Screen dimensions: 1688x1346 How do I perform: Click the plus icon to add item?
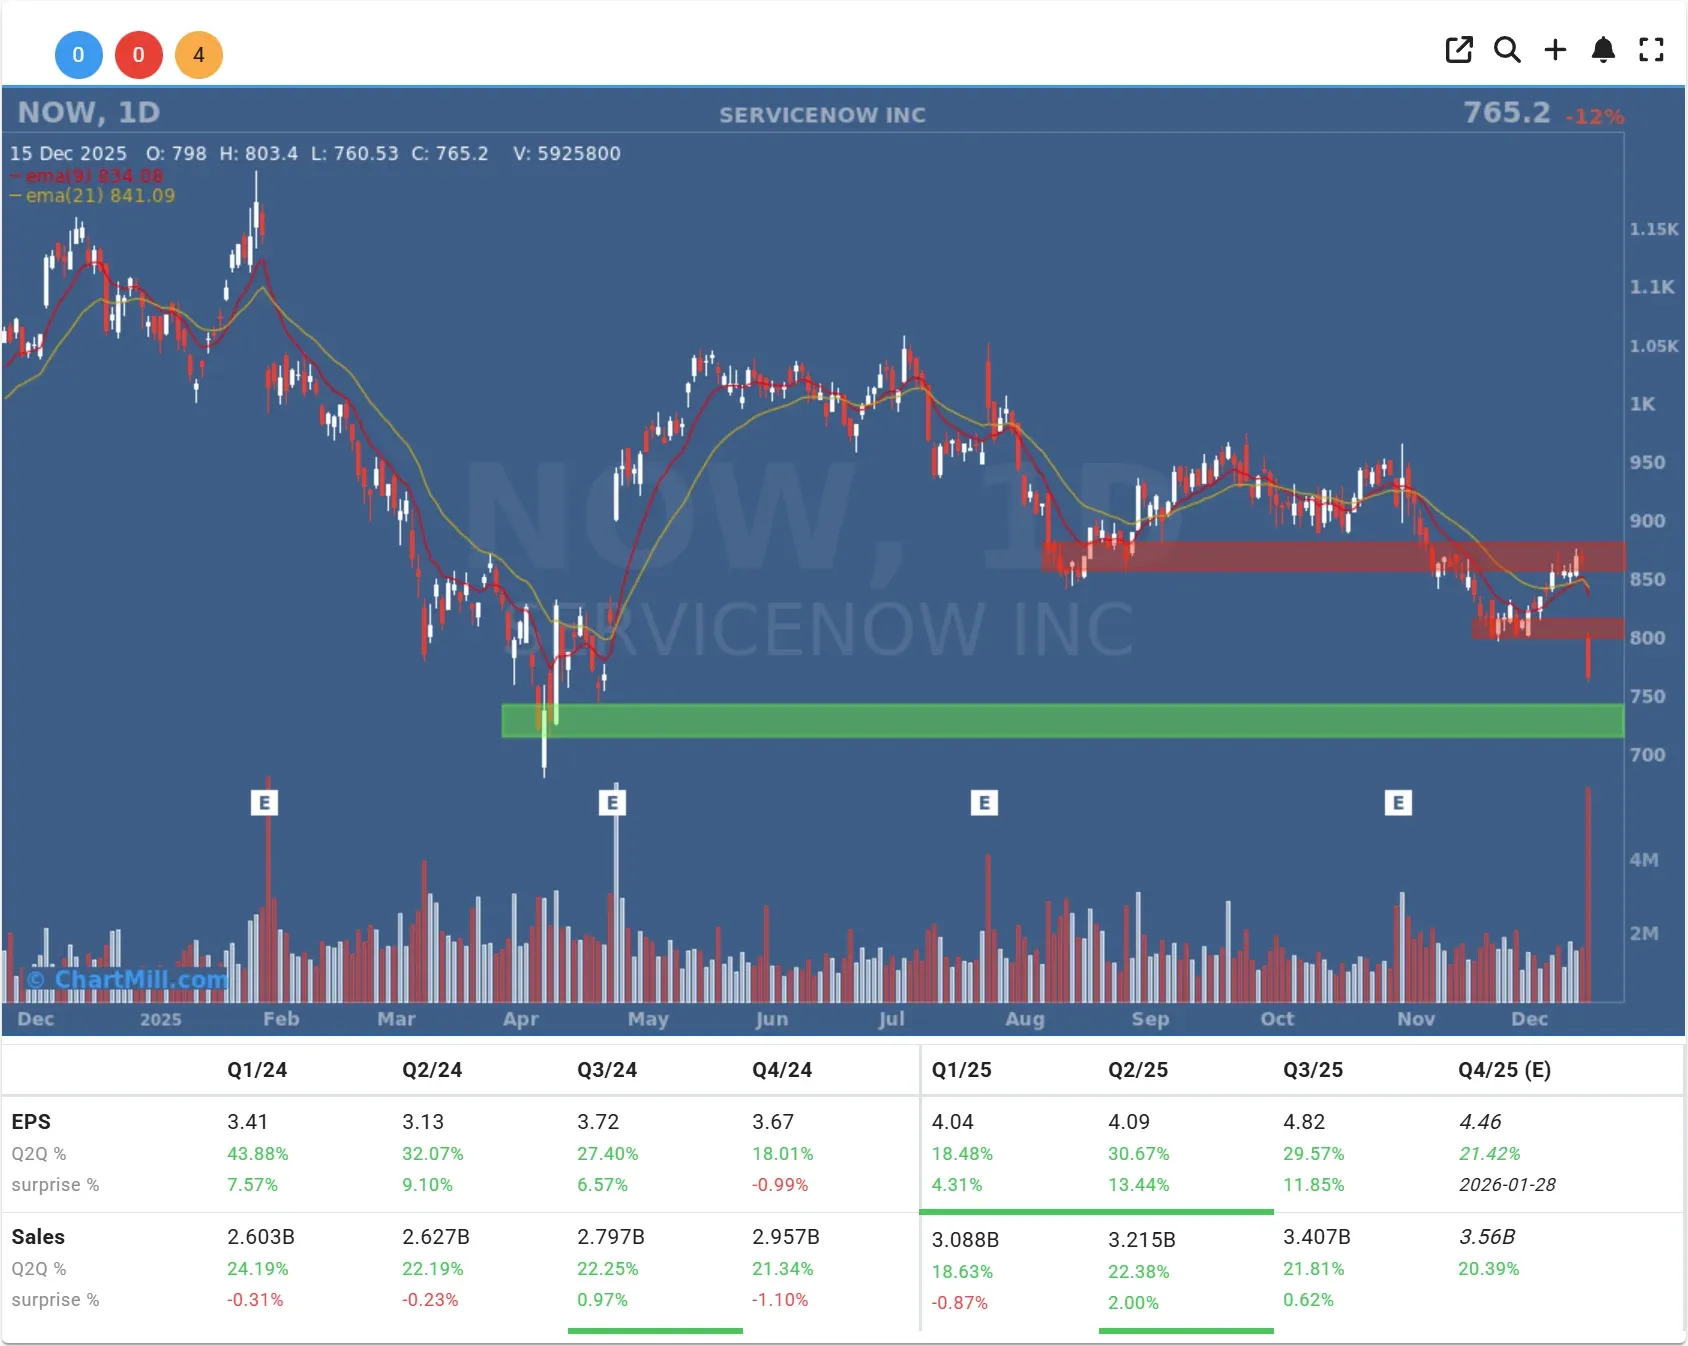(1555, 50)
